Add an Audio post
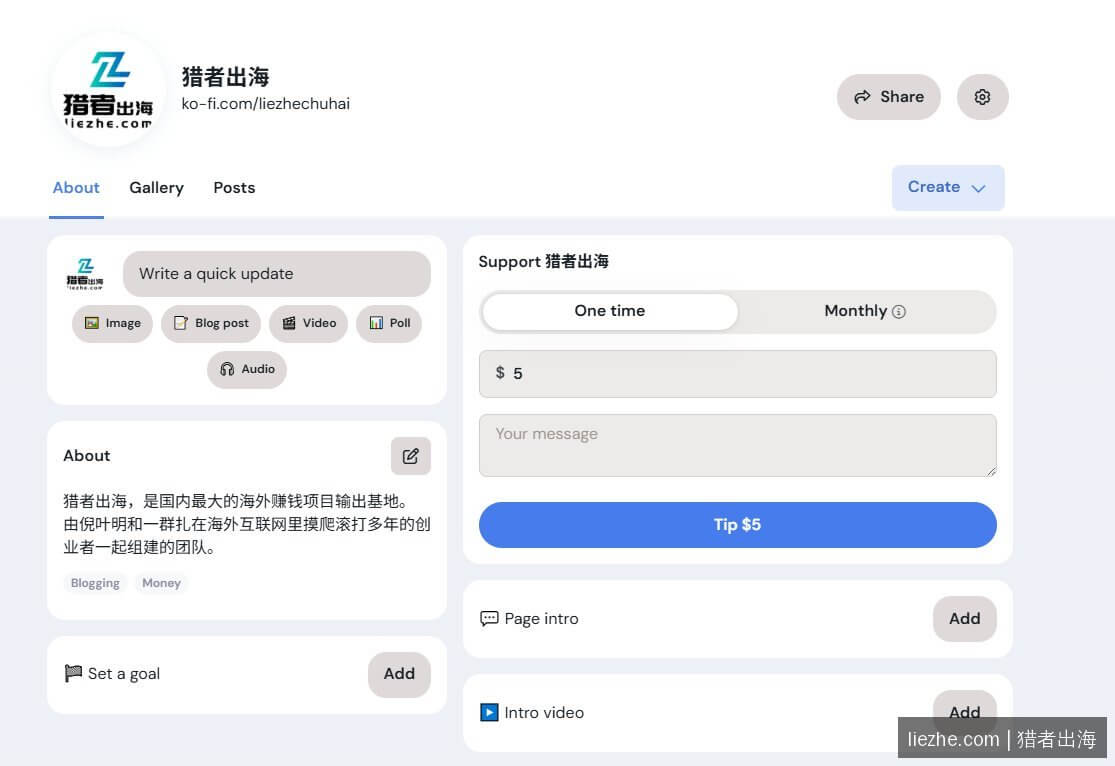This screenshot has width=1115, height=766. 247,369
